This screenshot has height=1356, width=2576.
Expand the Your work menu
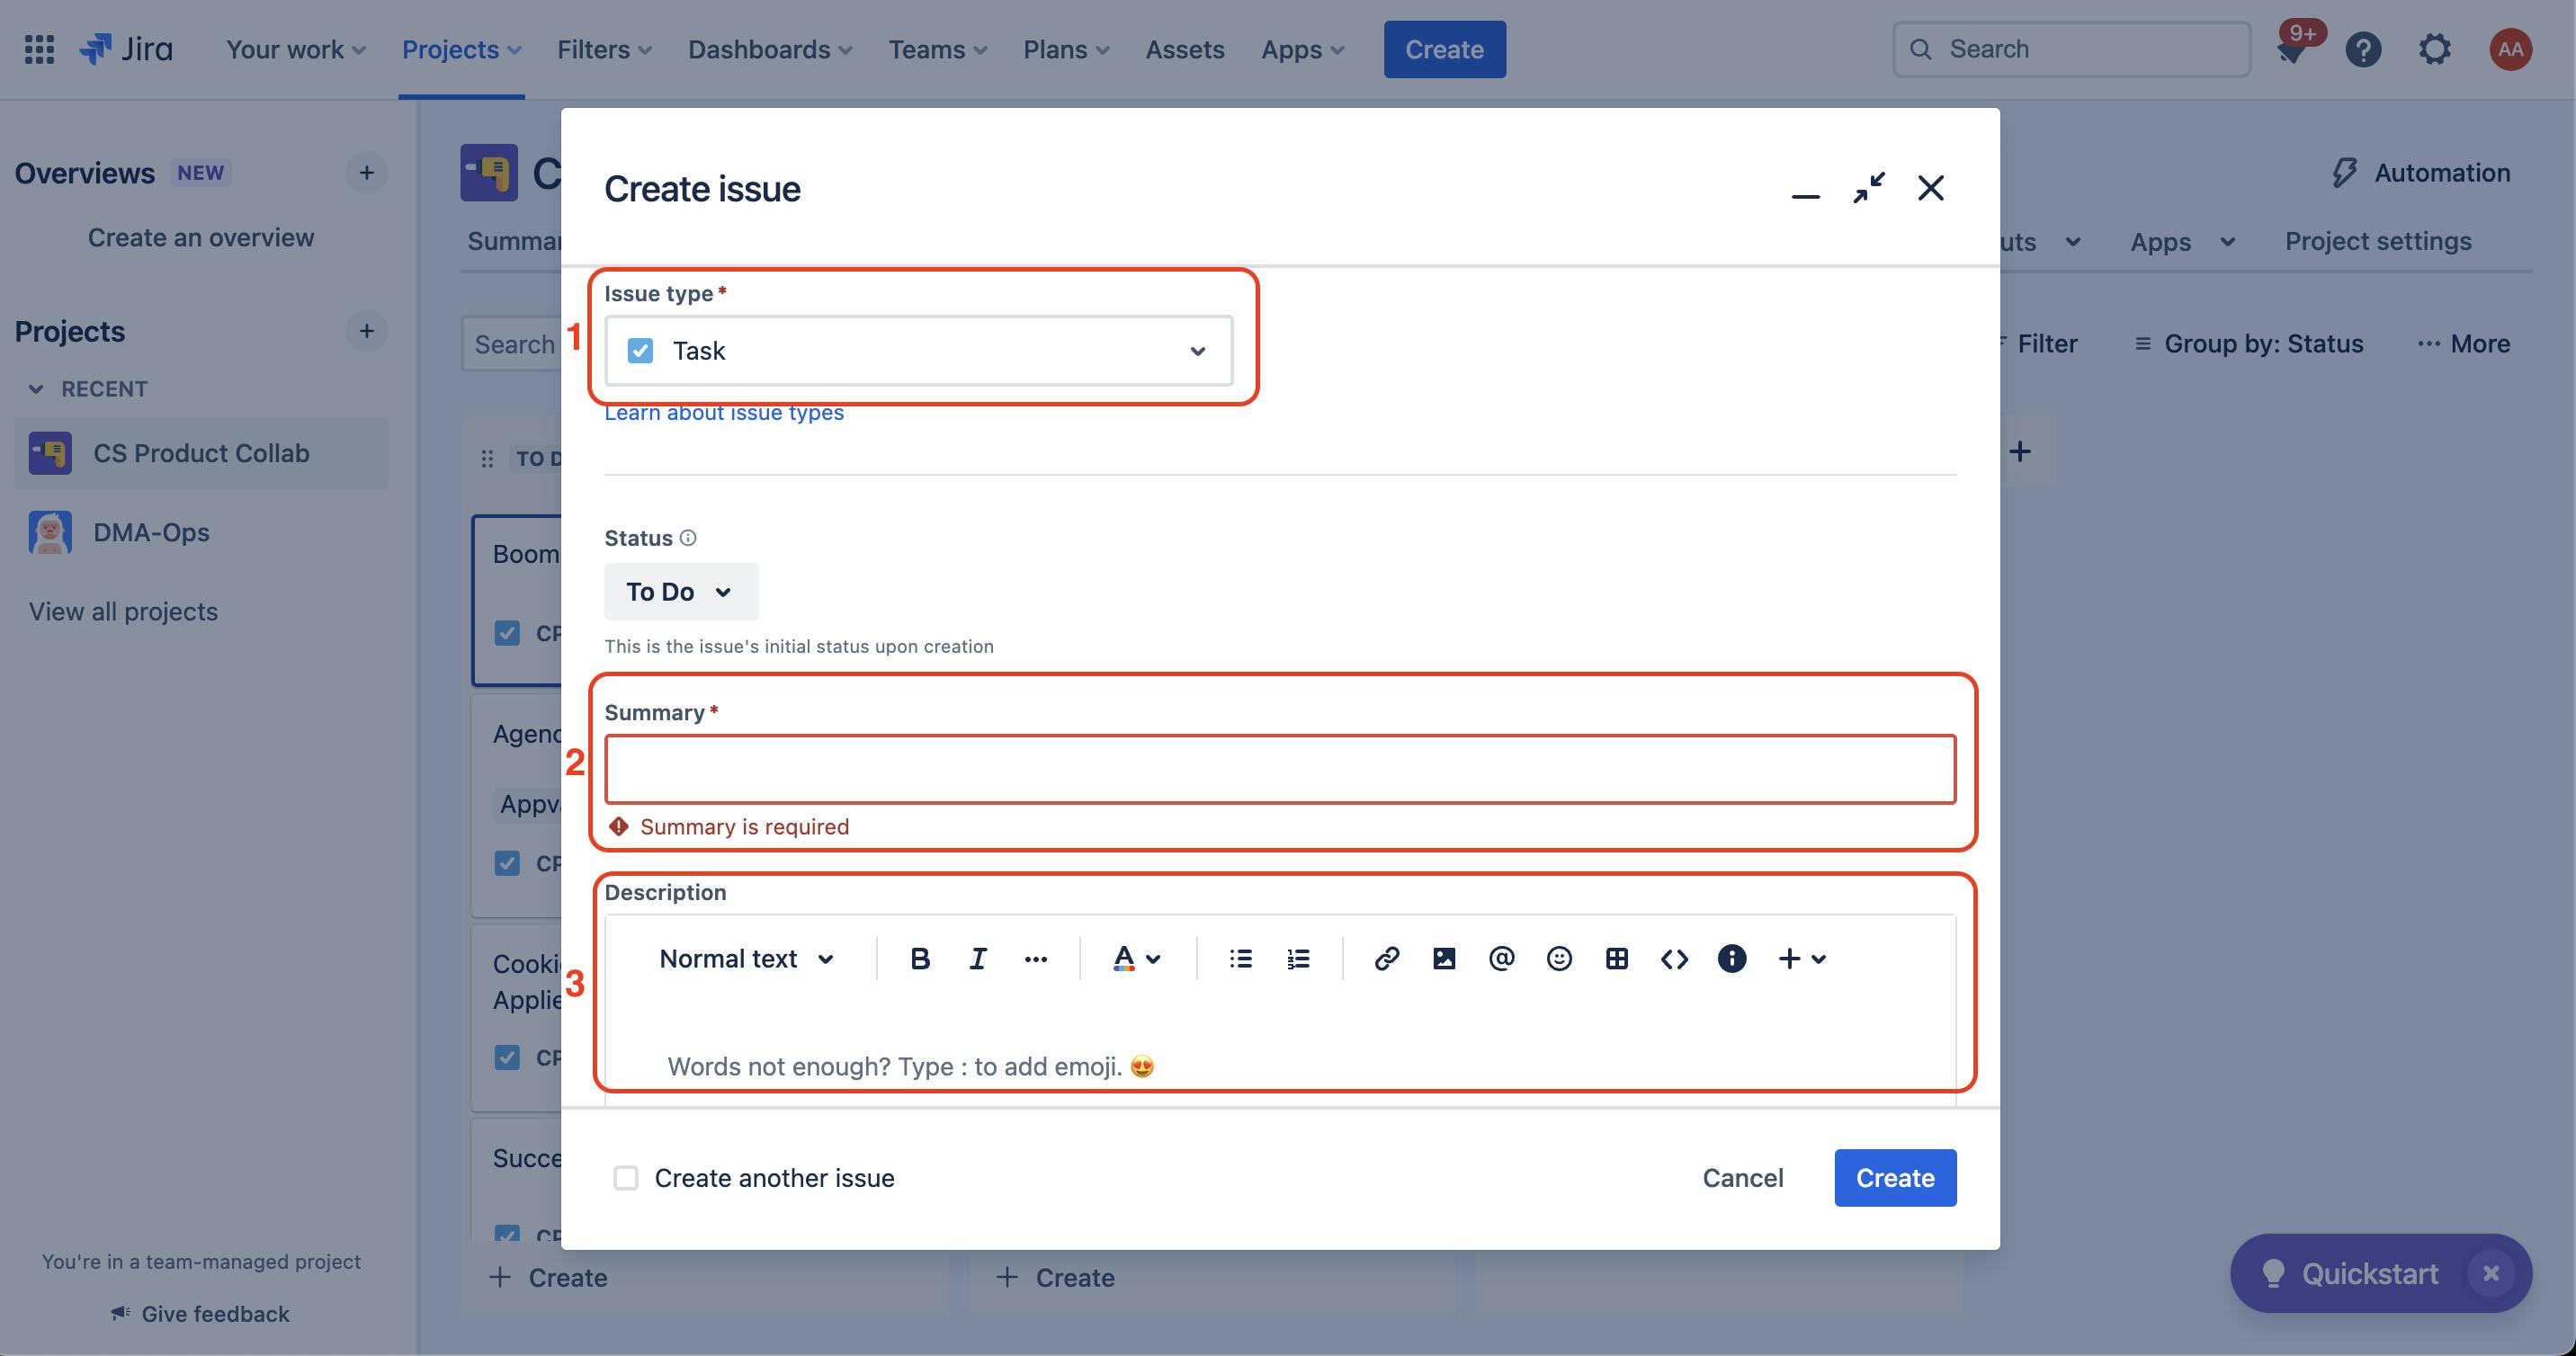(x=296, y=49)
